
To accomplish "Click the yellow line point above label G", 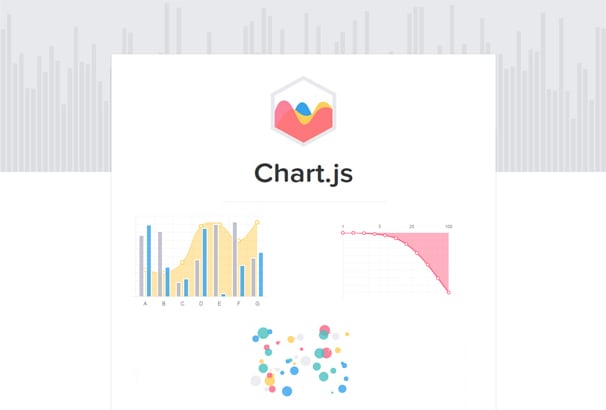I will (257, 222).
